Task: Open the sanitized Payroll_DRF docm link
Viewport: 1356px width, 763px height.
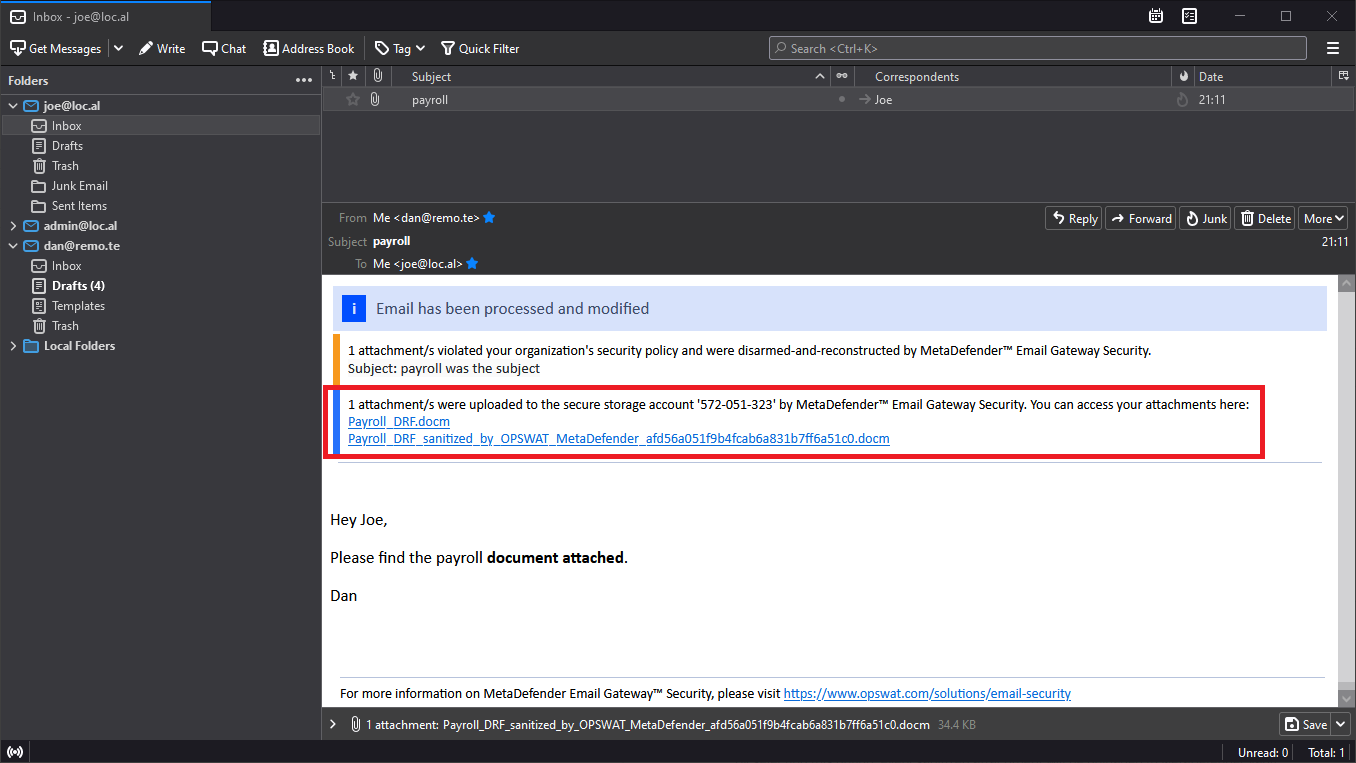Action: pos(619,439)
